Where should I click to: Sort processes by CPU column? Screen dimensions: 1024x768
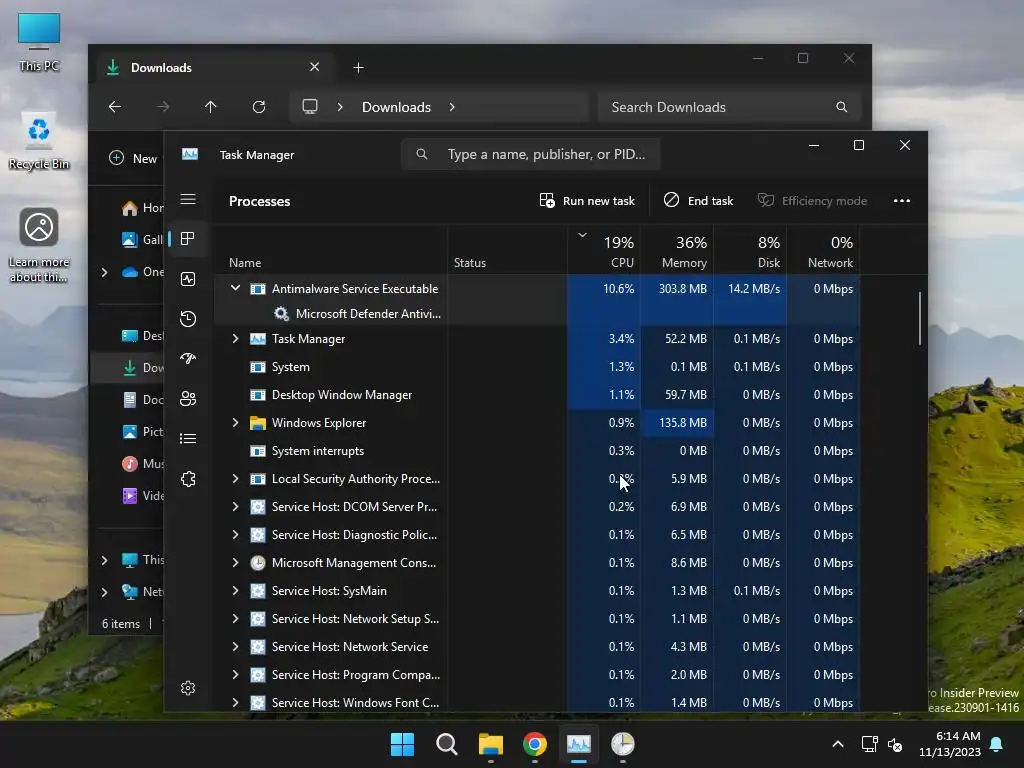[x=604, y=251]
